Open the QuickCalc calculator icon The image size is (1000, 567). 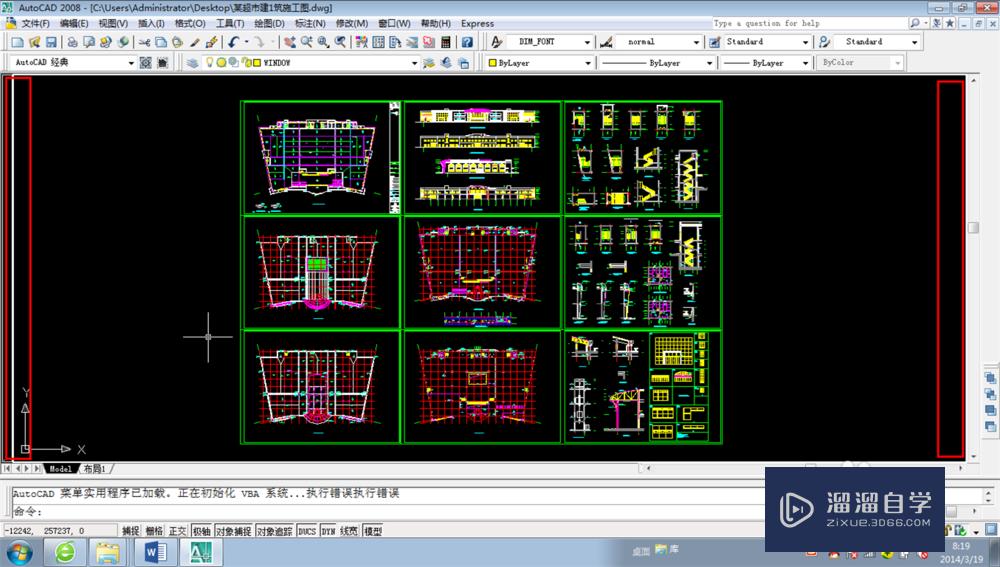pos(446,42)
